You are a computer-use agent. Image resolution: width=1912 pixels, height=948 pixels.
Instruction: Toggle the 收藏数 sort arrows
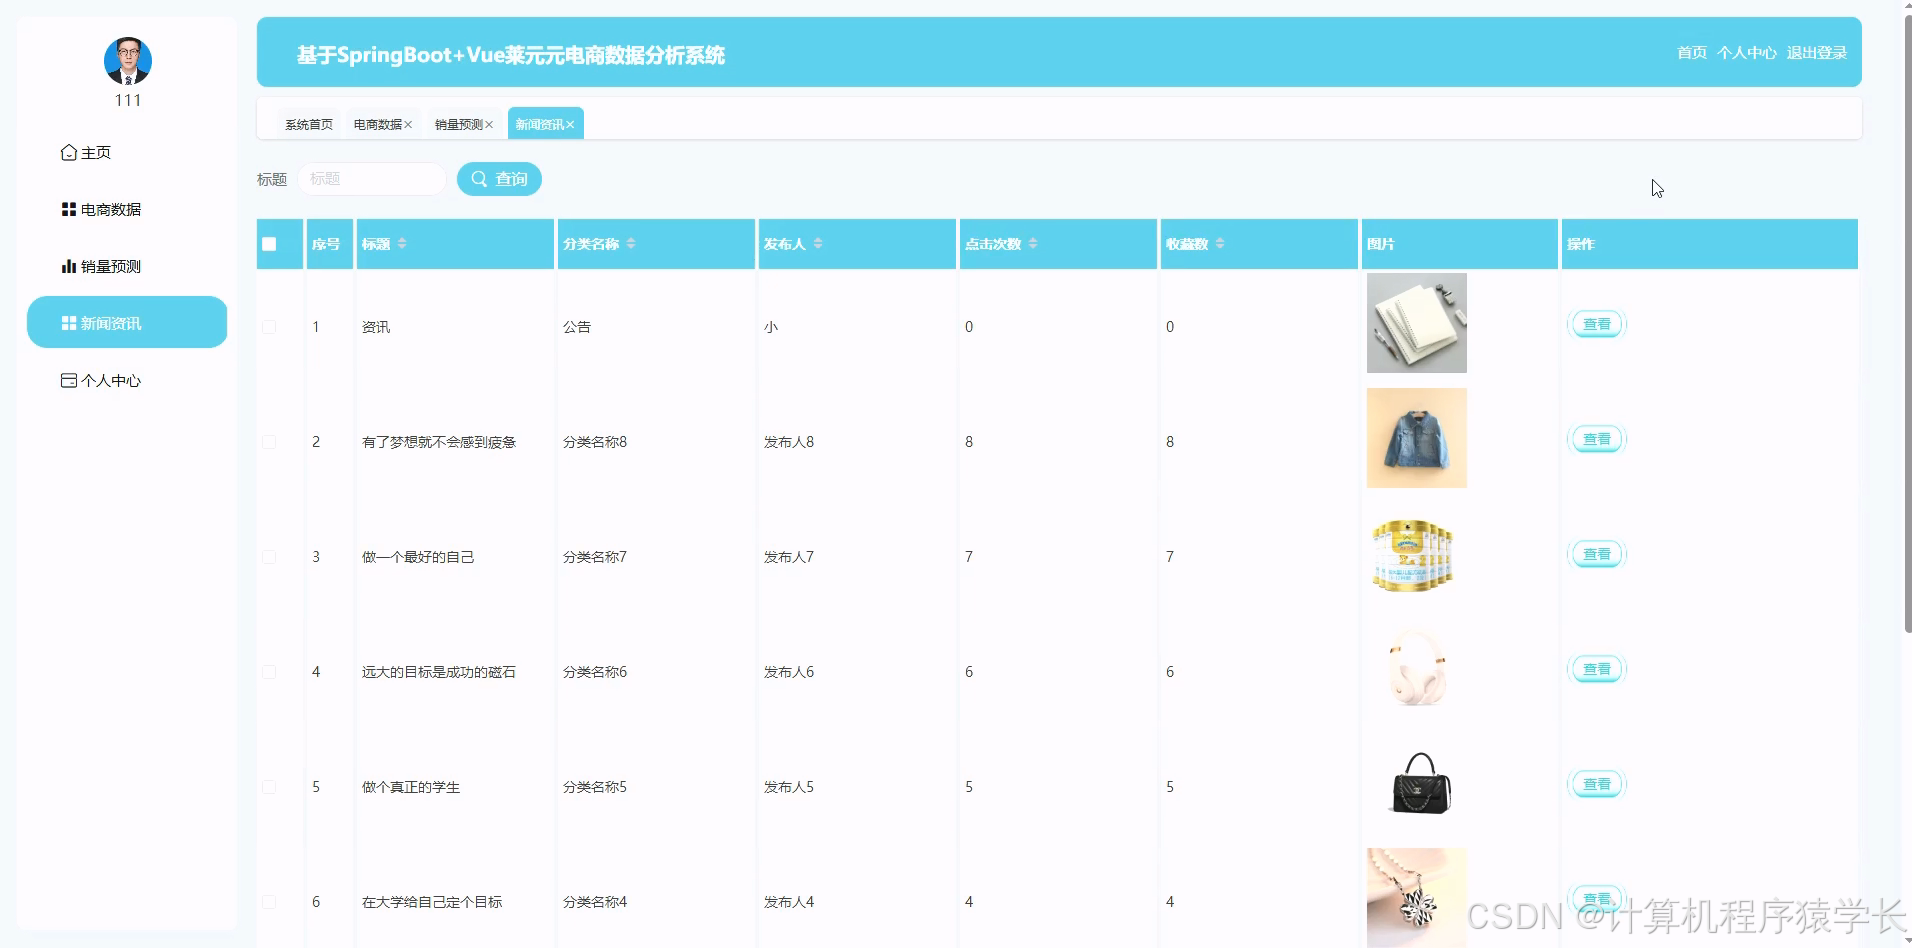[x=1221, y=243]
